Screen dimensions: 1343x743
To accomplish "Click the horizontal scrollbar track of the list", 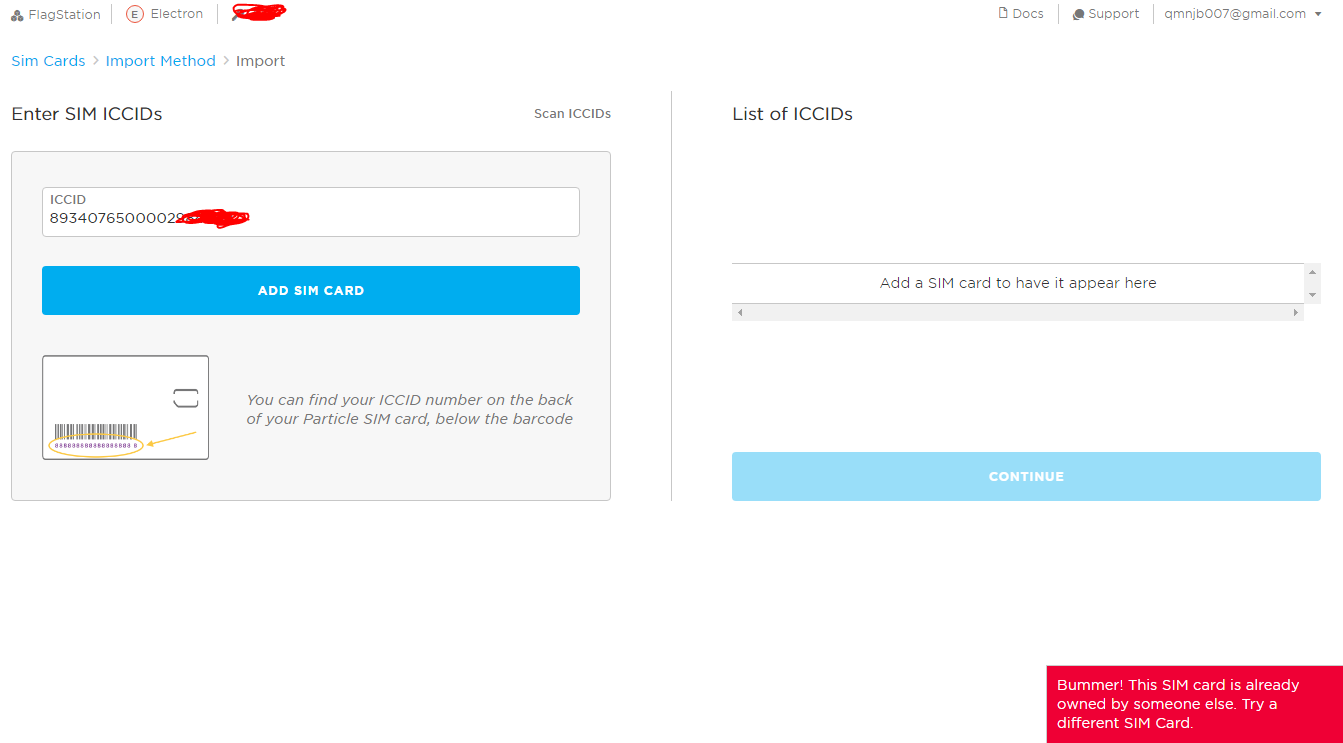I will (x=1018, y=313).
